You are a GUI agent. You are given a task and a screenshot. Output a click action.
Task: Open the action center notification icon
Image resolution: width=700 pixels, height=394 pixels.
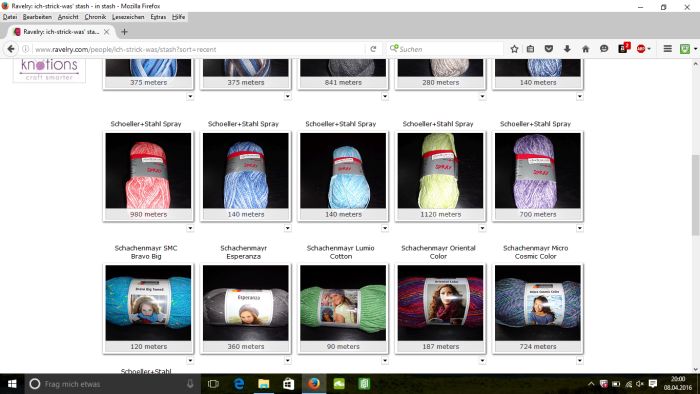(x=653, y=384)
